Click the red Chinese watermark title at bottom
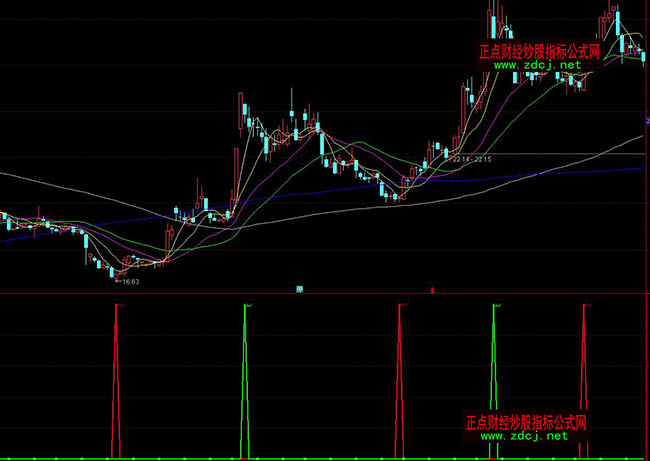The image size is (650, 461). point(525,423)
